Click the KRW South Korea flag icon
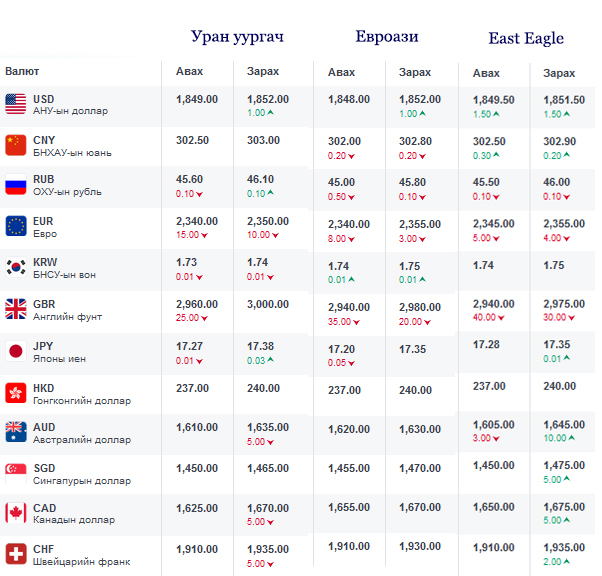The height and width of the screenshot is (576, 602). [x=16, y=267]
